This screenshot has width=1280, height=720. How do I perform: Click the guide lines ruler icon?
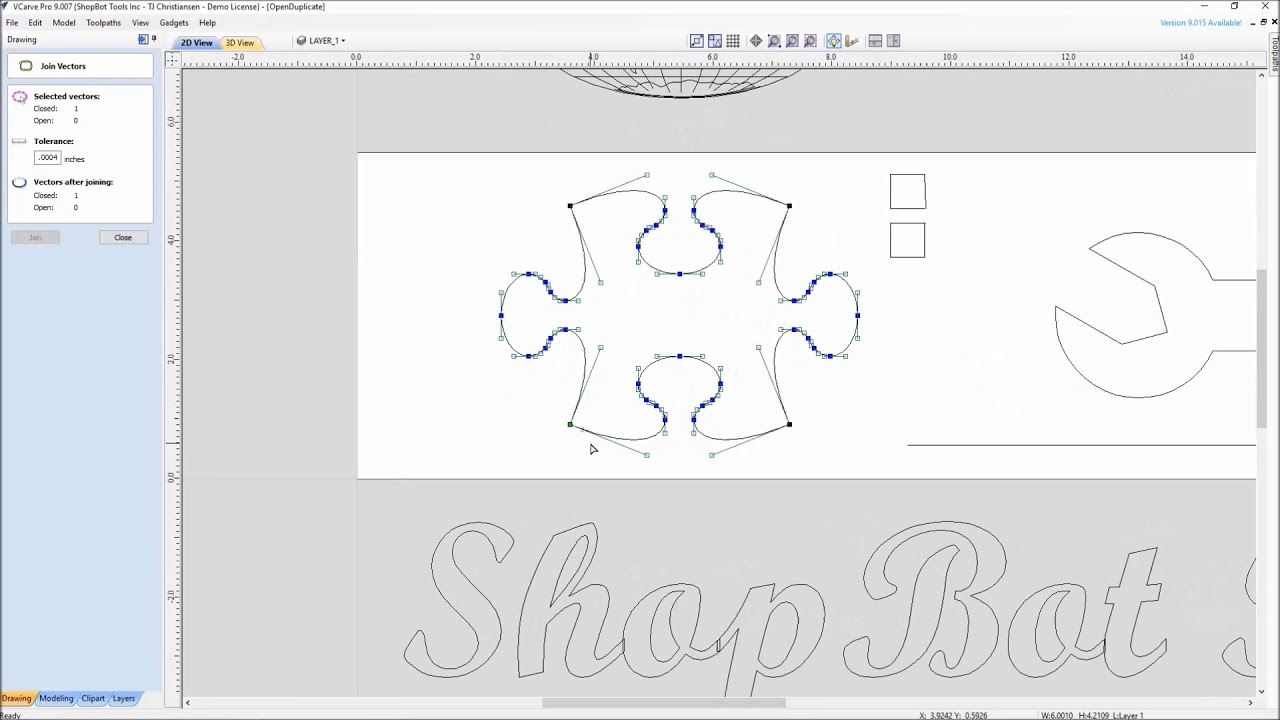point(851,41)
